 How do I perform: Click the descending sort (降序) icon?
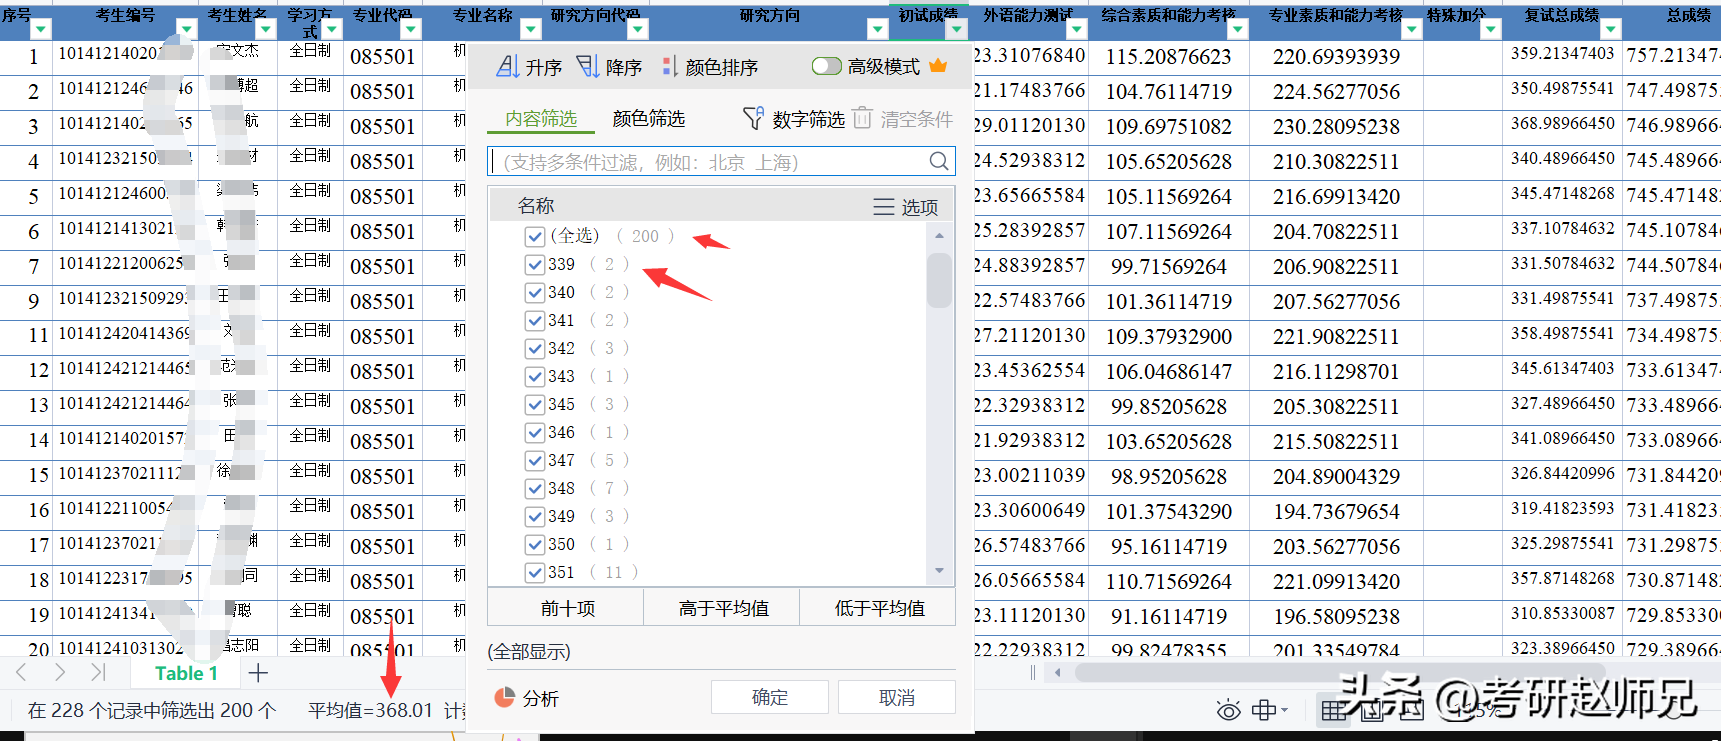[588, 67]
